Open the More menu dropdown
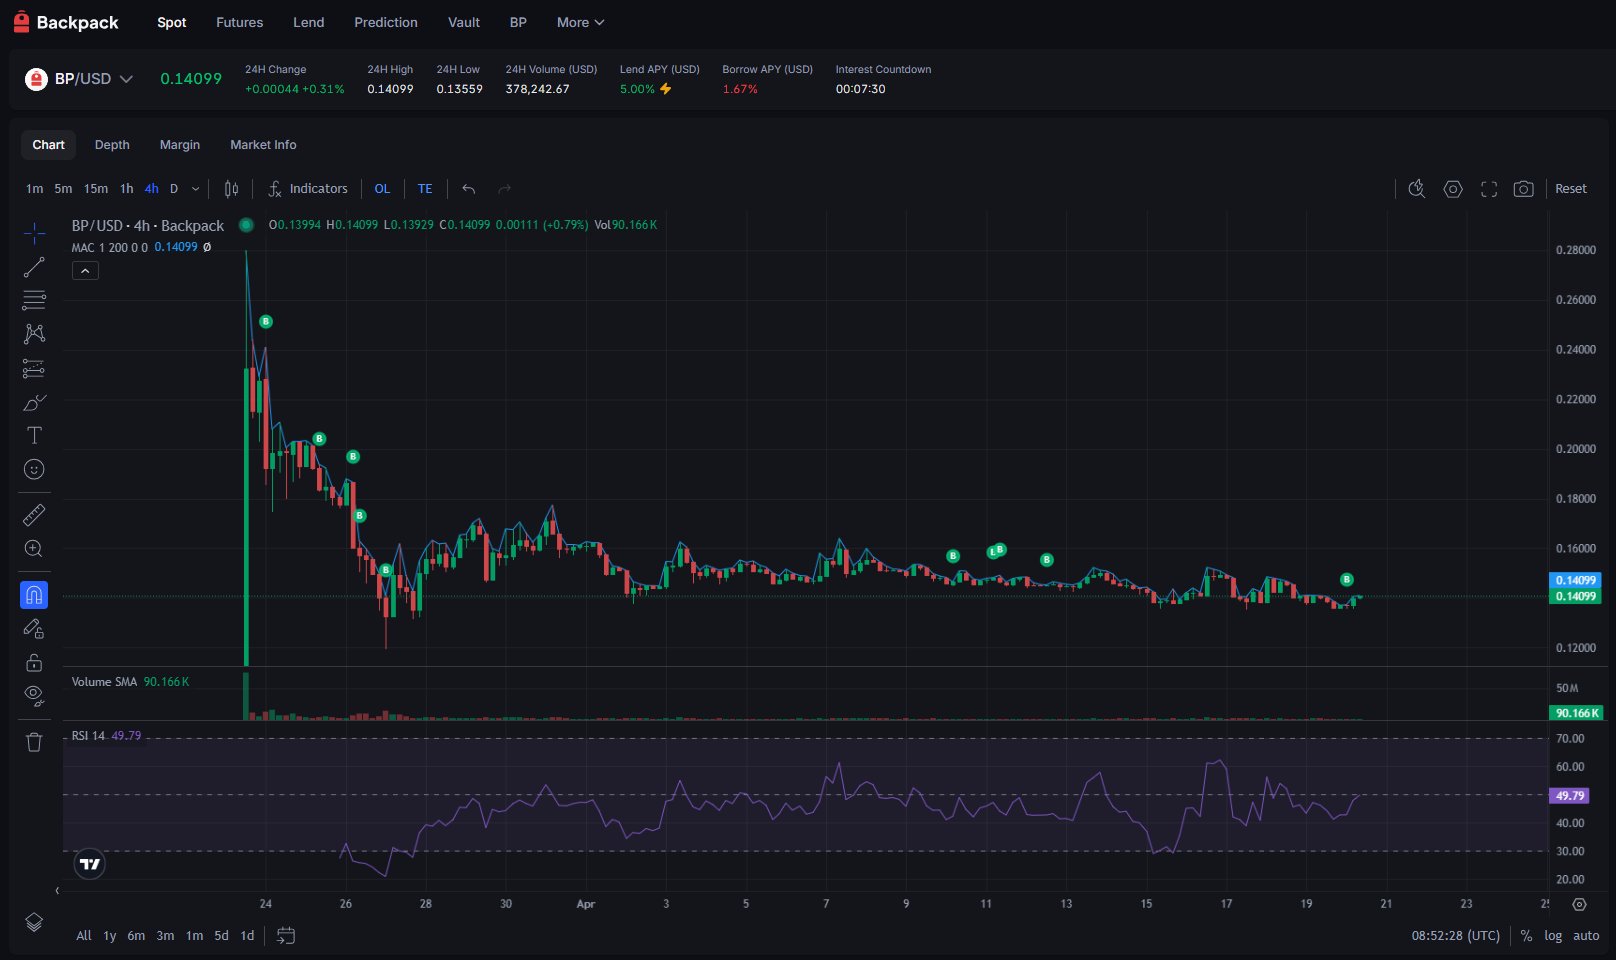 (580, 22)
